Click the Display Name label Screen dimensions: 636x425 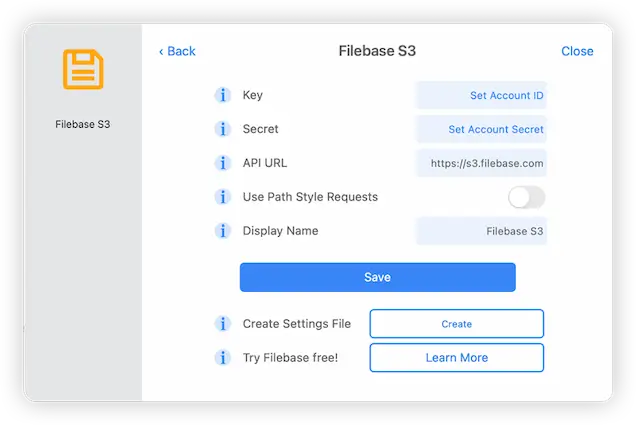click(280, 231)
